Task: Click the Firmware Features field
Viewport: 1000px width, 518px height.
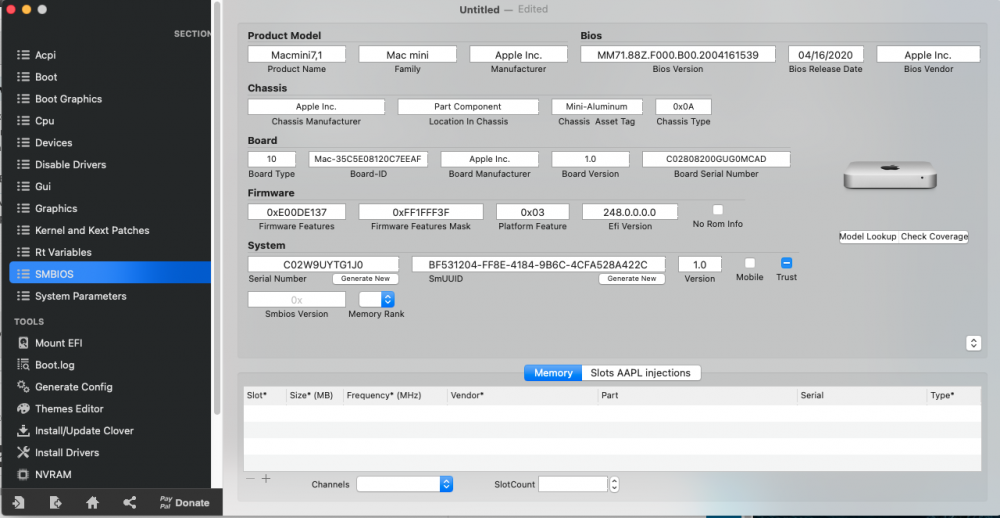Action: [x=297, y=212]
